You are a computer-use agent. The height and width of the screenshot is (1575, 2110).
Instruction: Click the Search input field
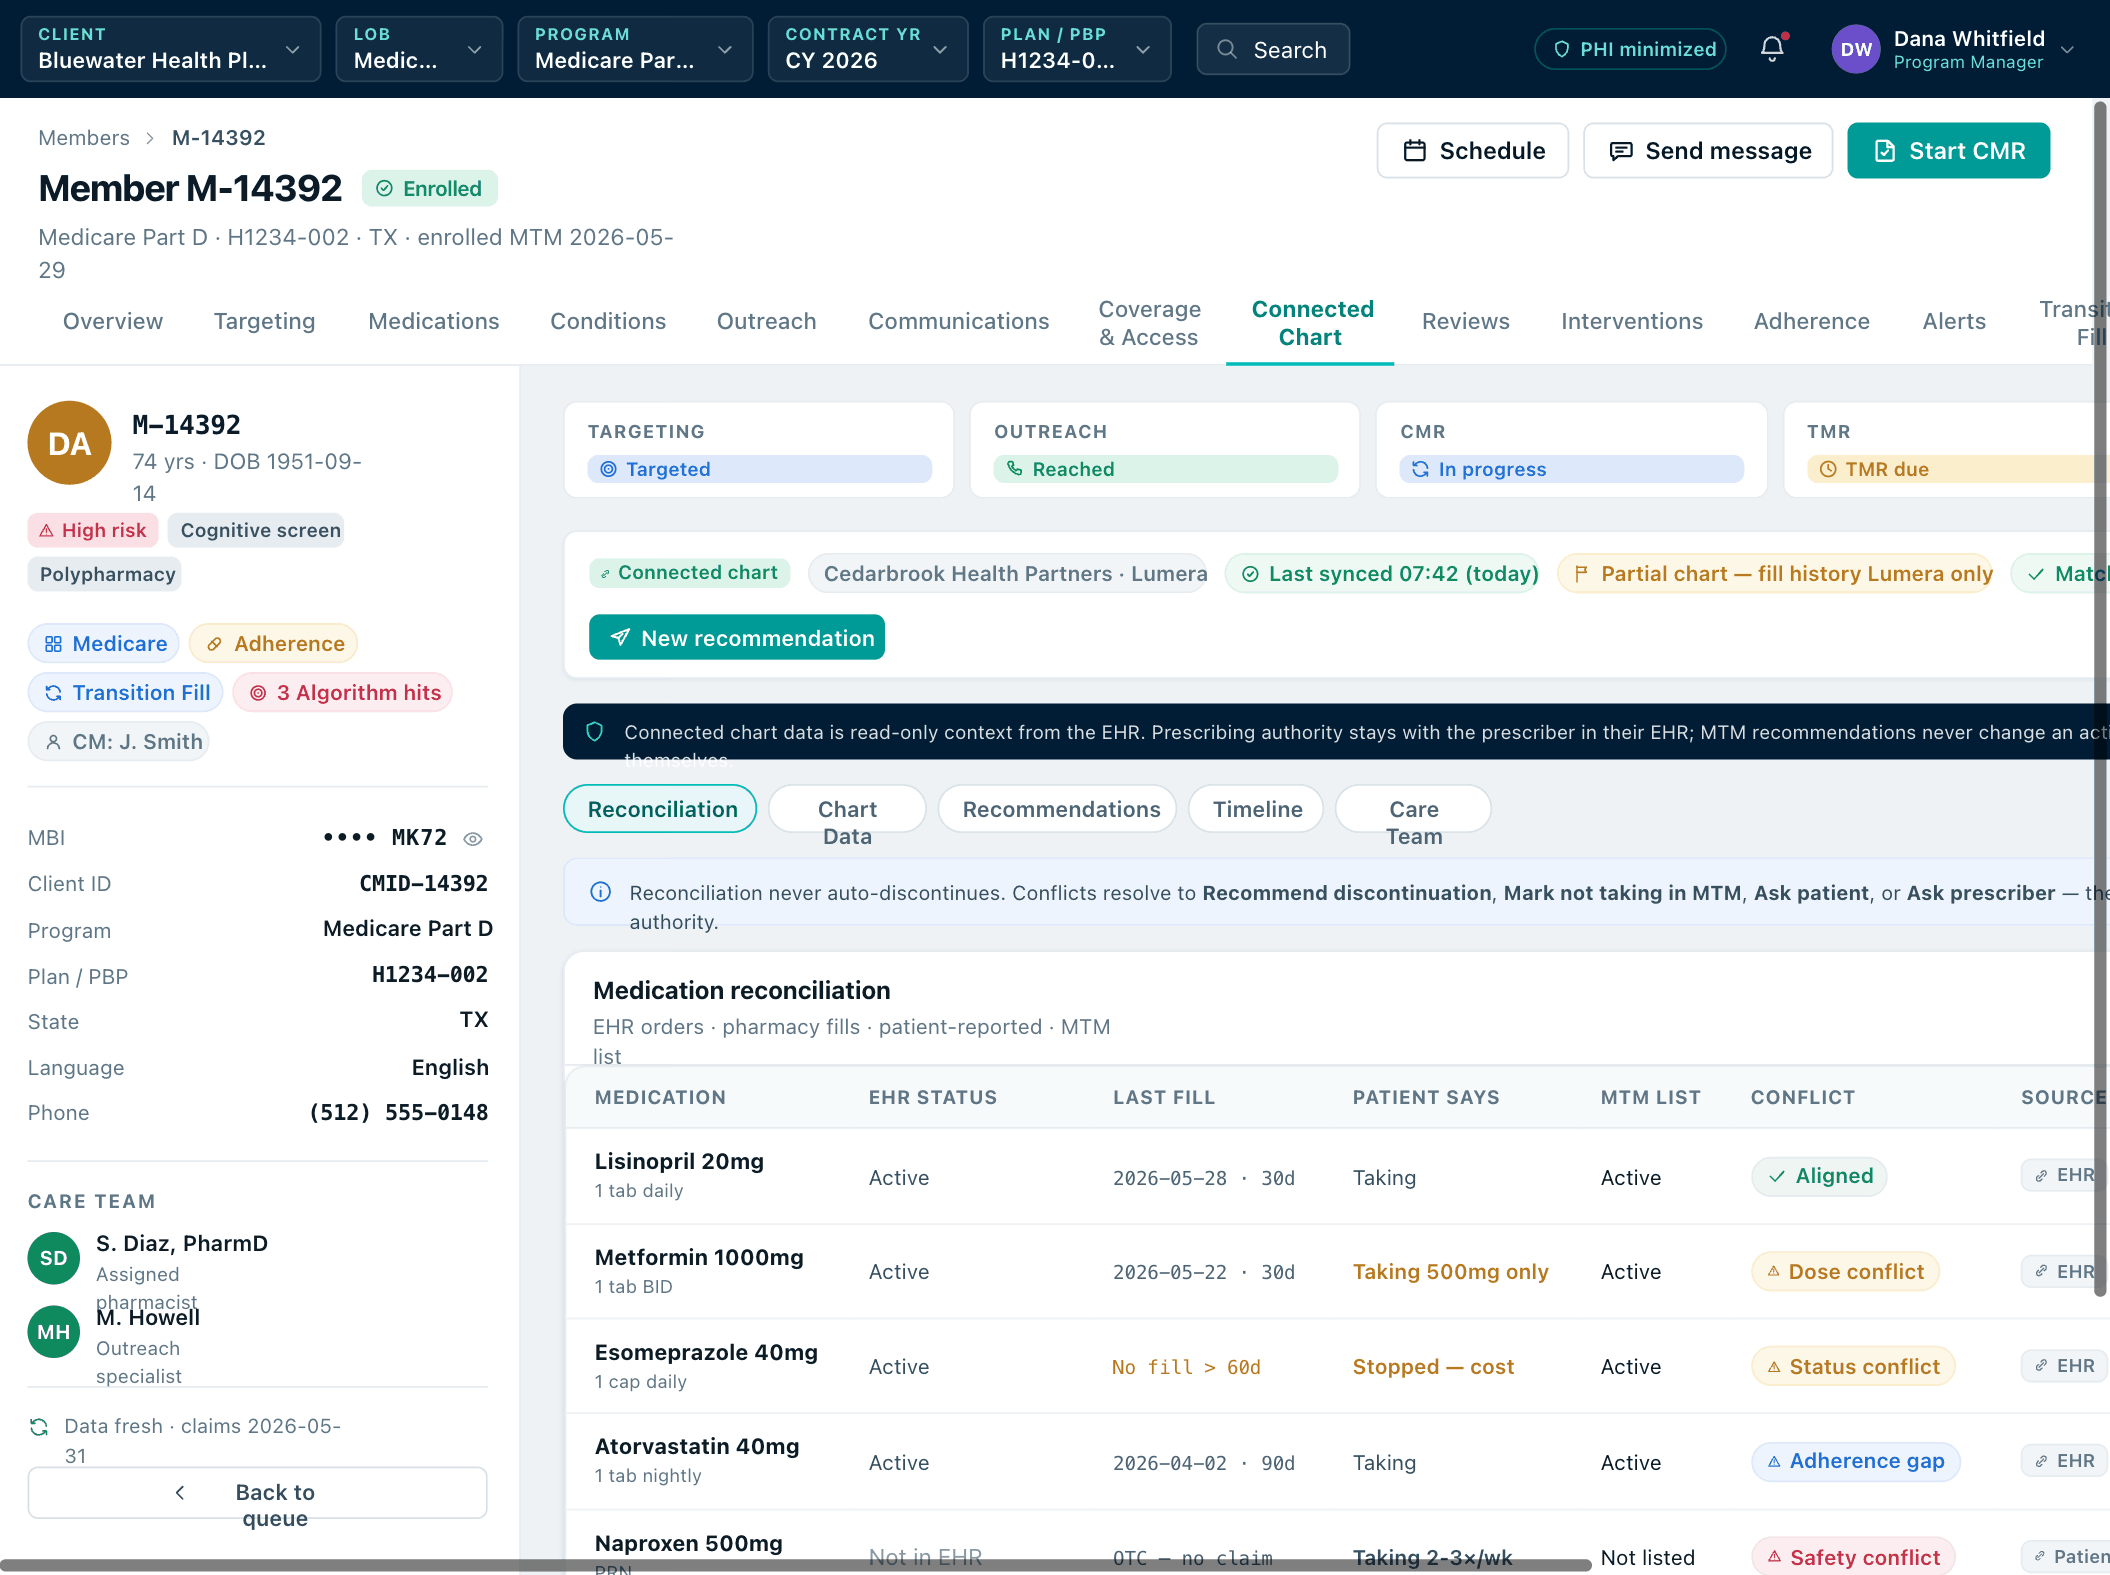(x=1273, y=49)
